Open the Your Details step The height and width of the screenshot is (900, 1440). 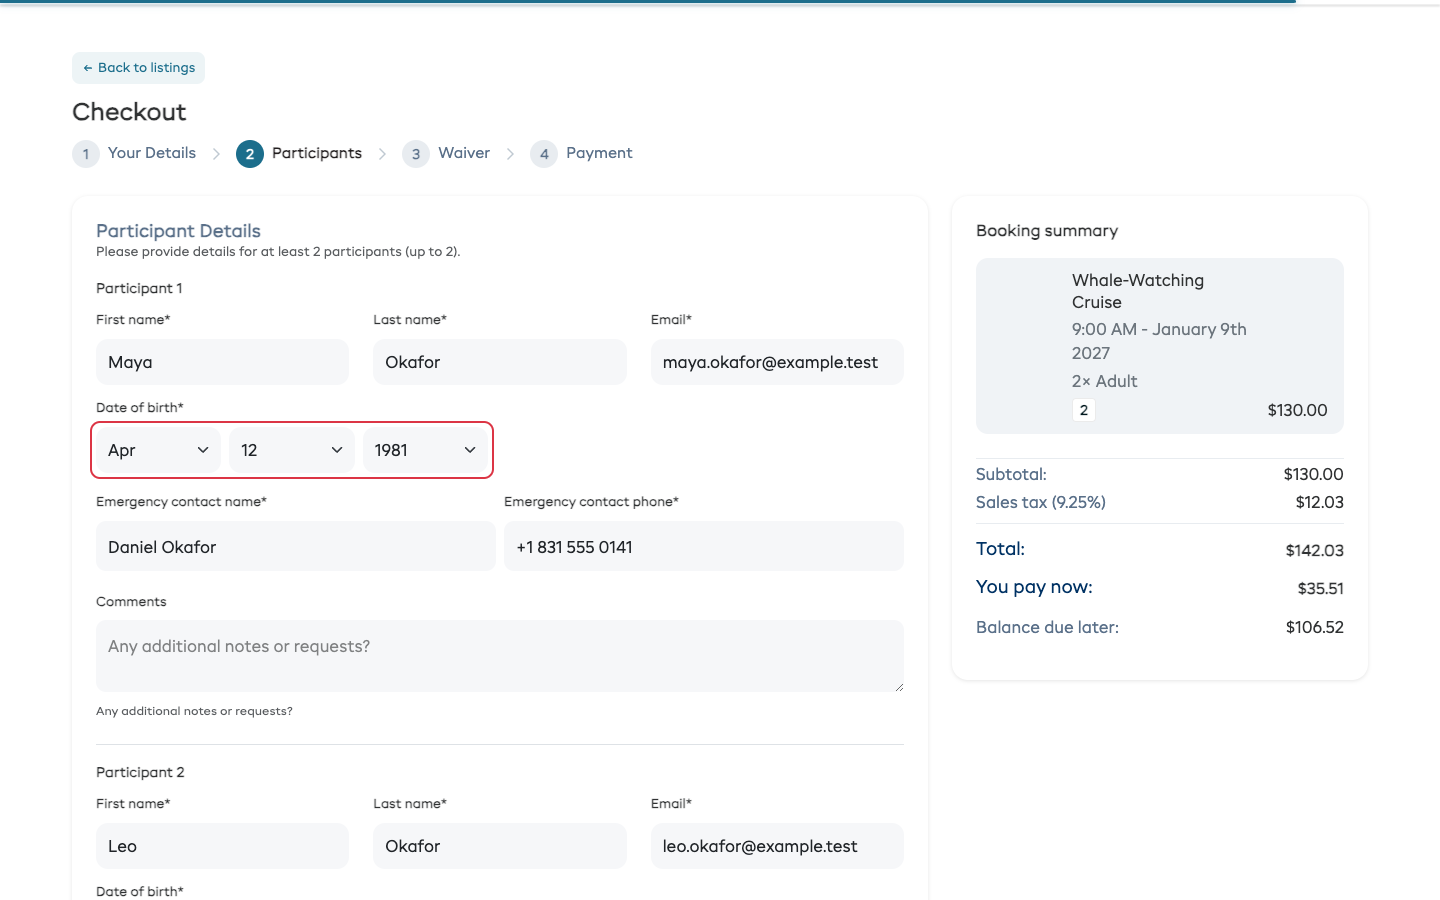coord(152,153)
